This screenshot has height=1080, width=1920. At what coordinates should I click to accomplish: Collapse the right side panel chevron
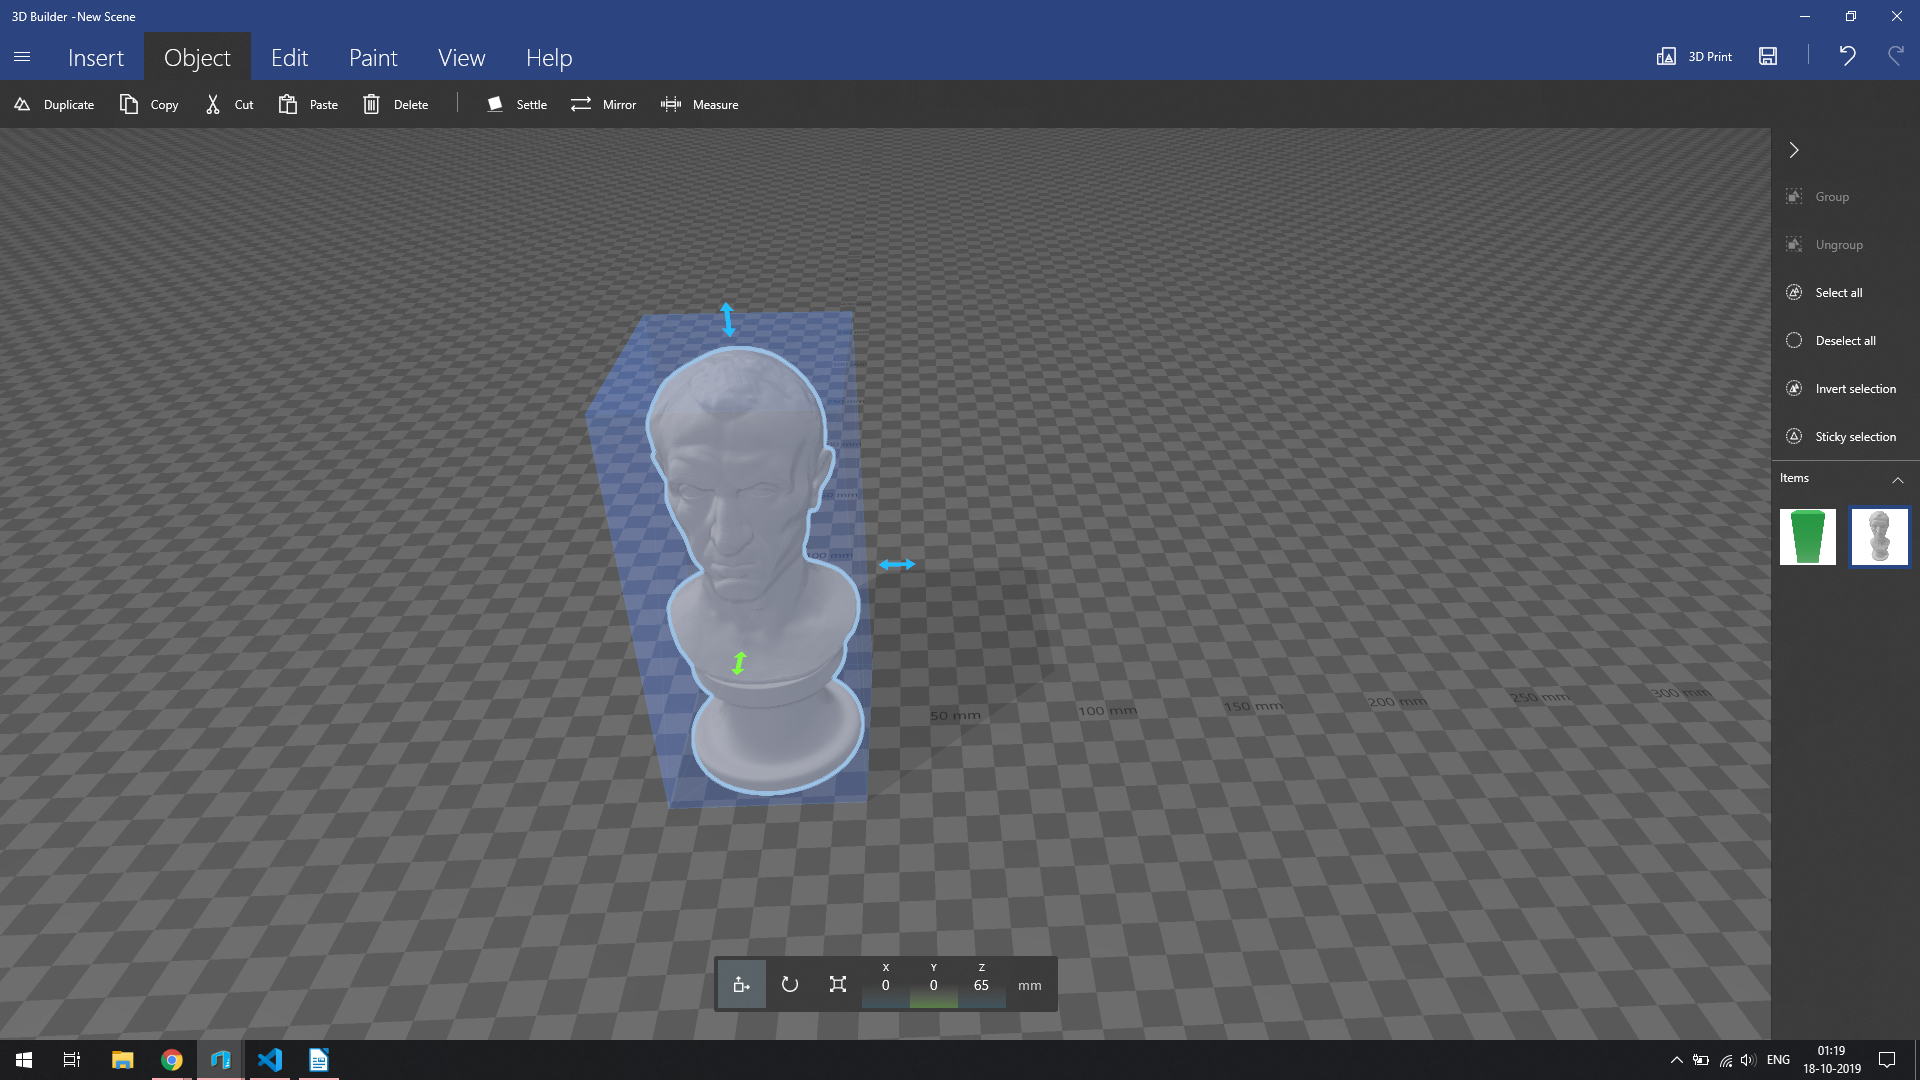tap(1794, 150)
